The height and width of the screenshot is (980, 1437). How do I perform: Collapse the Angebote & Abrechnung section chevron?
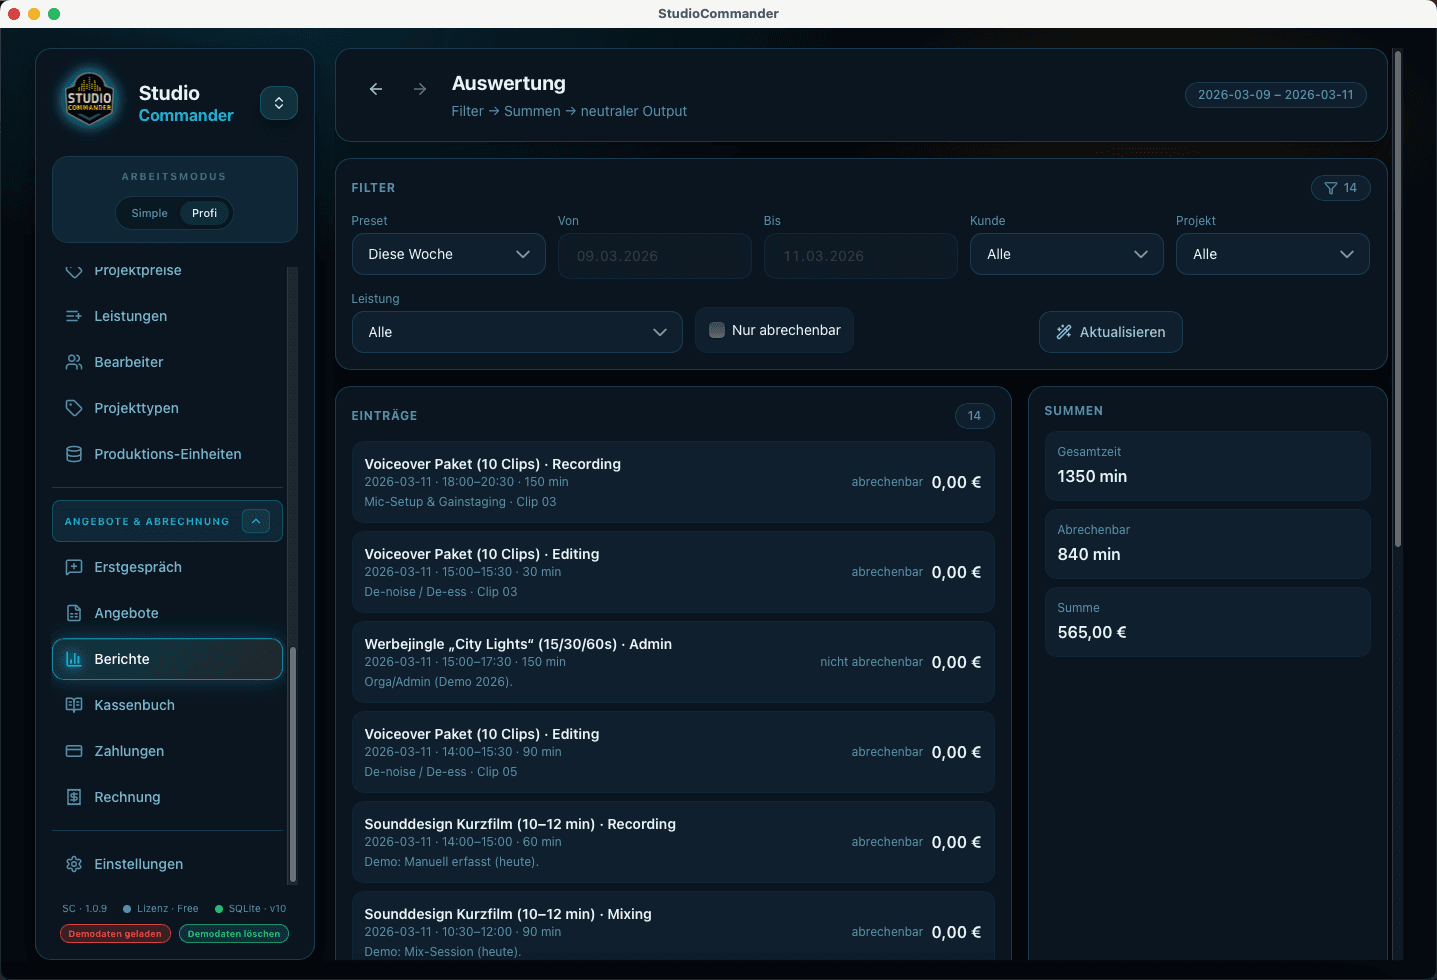click(255, 521)
